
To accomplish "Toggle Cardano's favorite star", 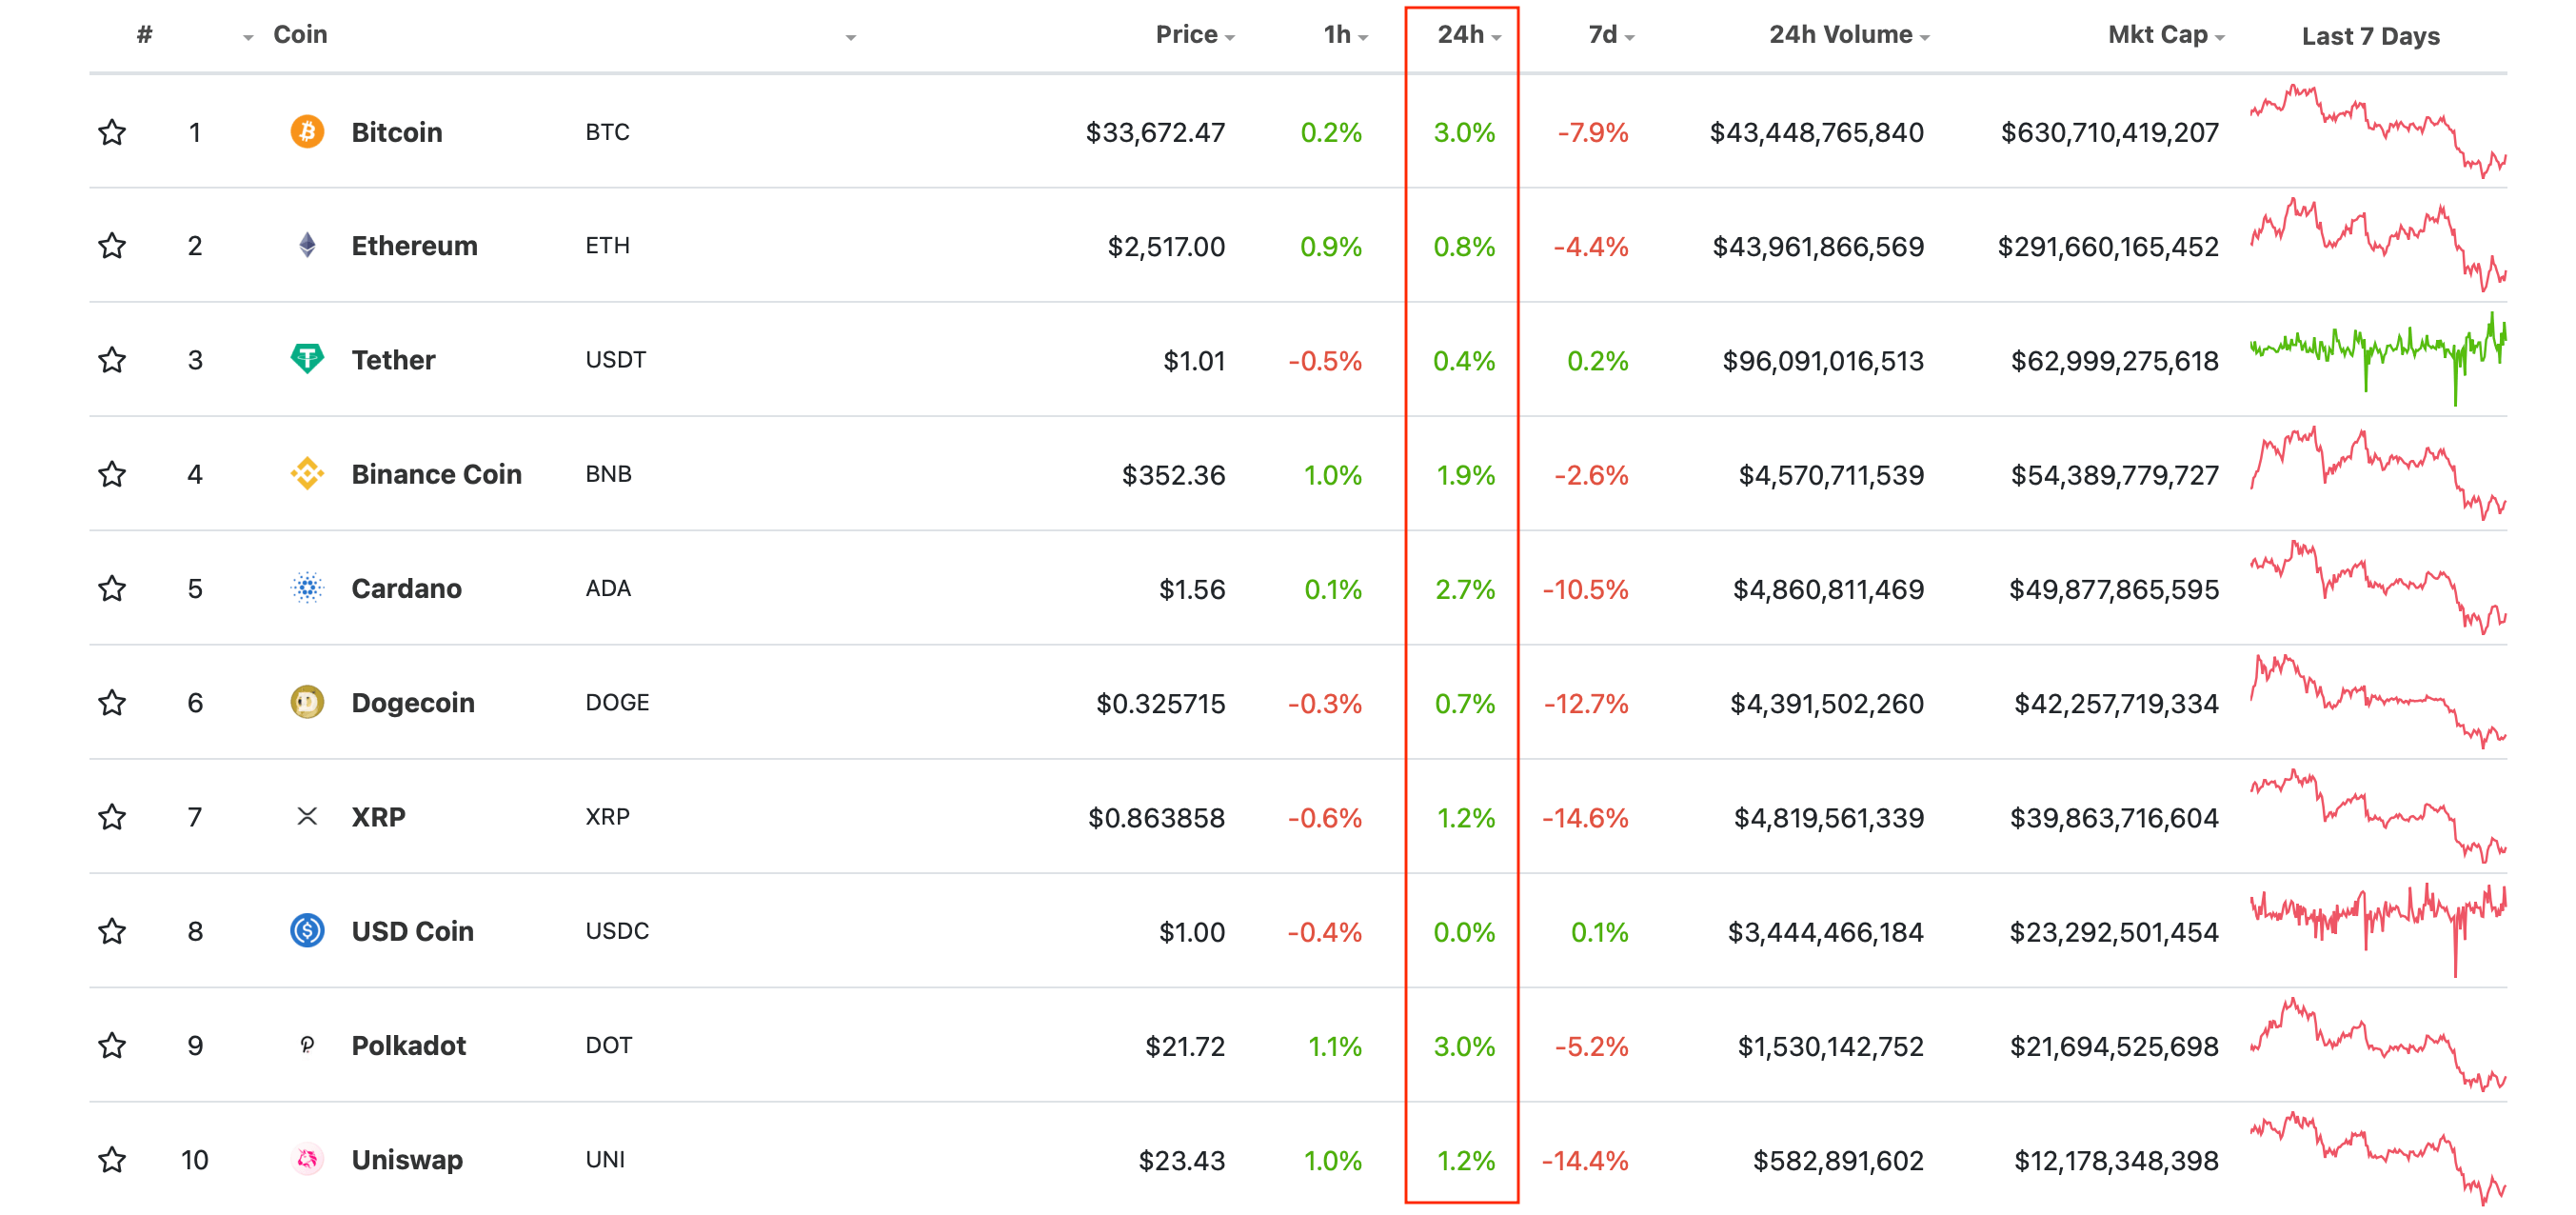I will 112,588.
